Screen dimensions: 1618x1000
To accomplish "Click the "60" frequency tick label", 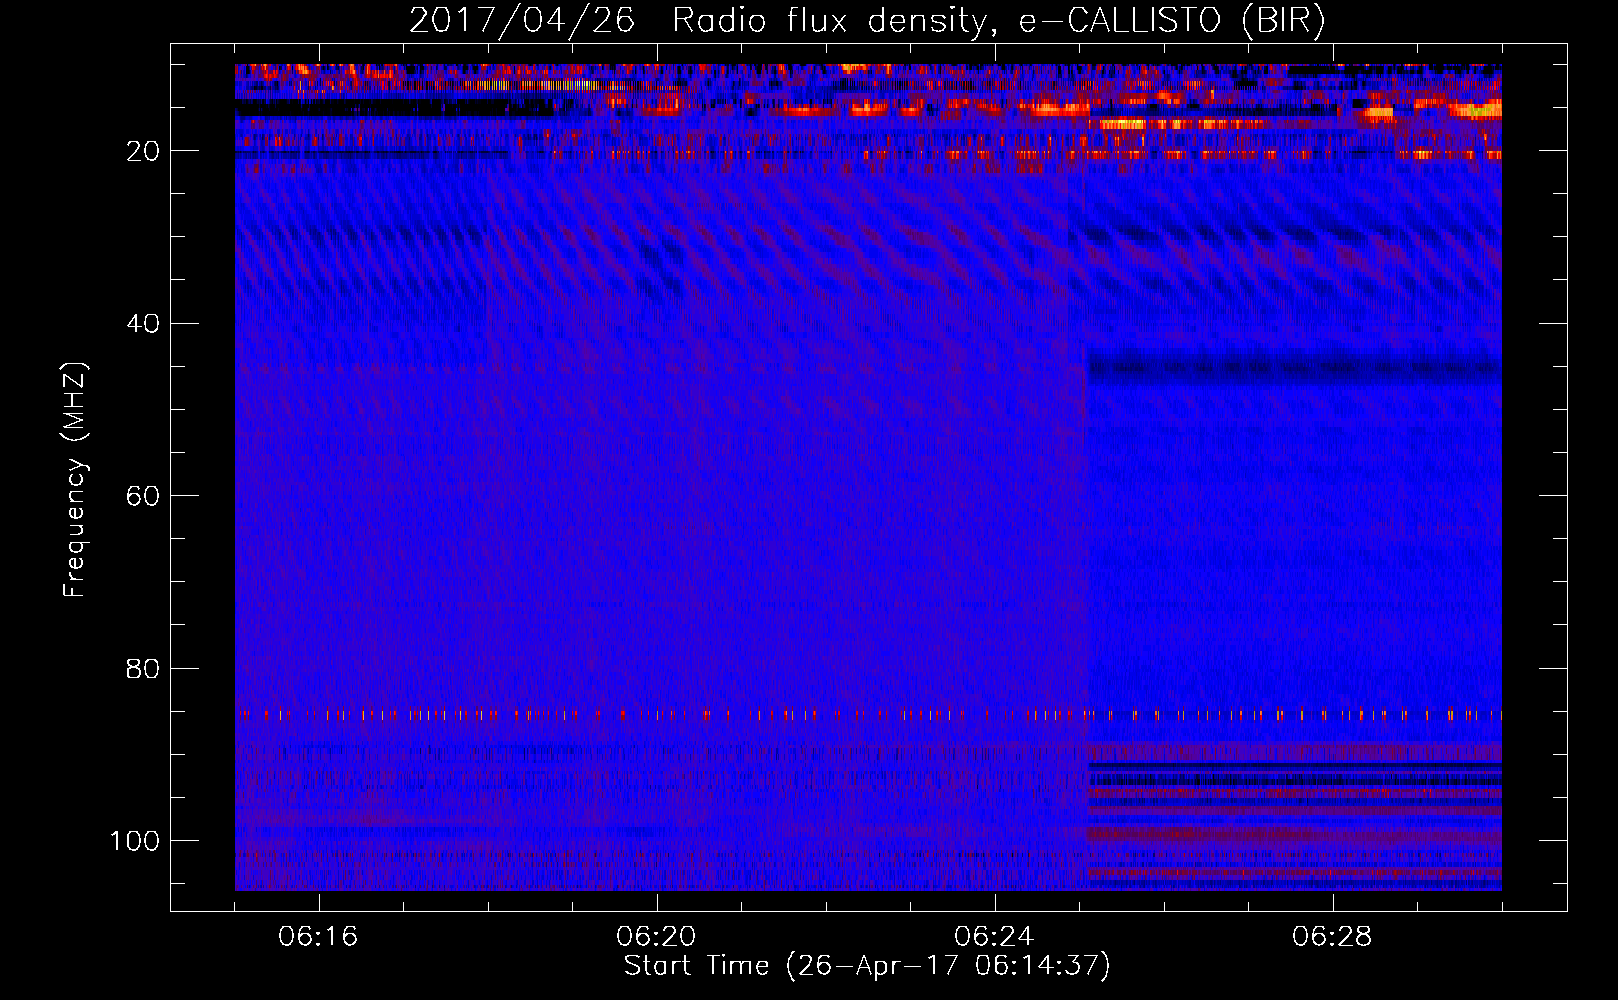I will [143, 496].
